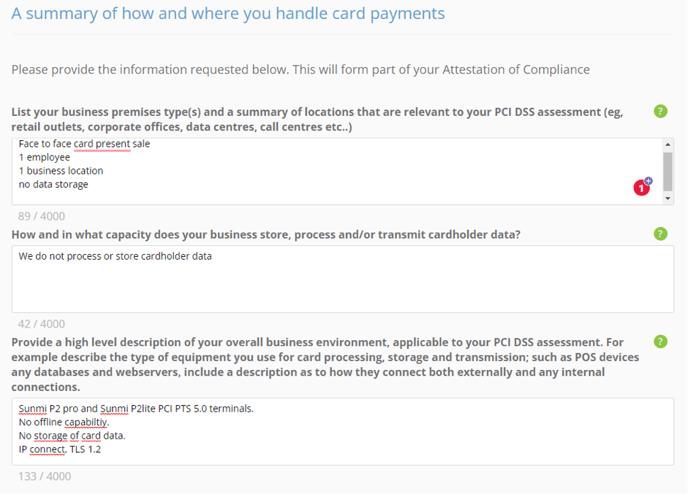The height and width of the screenshot is (494, 688).
Task: Click the '42 / 4000' character counter
Action: (41, 324)
